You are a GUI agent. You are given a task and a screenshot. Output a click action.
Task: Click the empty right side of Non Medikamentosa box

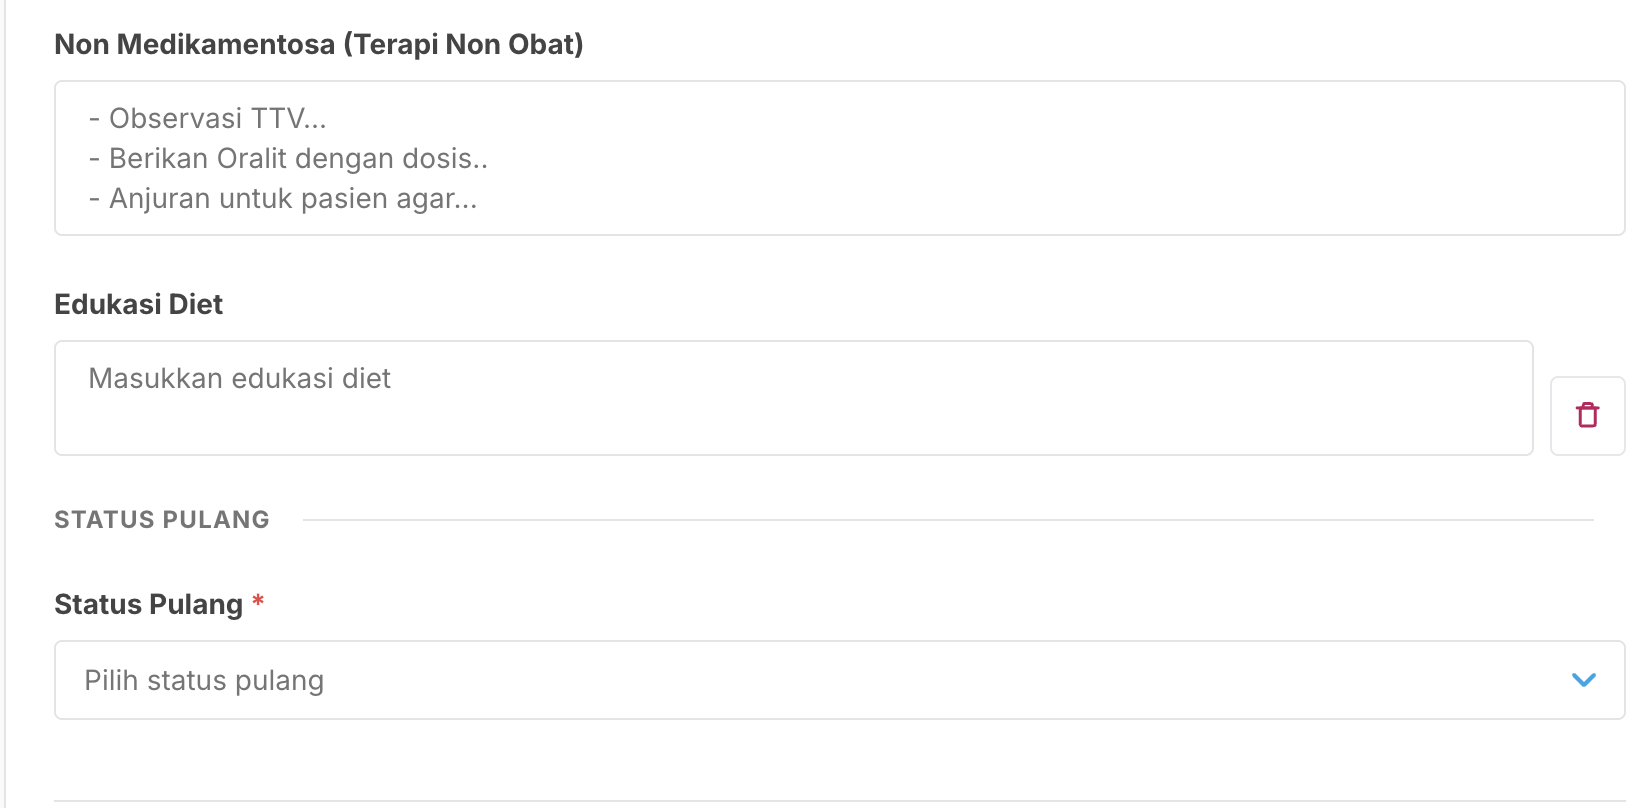[1300, 158]
